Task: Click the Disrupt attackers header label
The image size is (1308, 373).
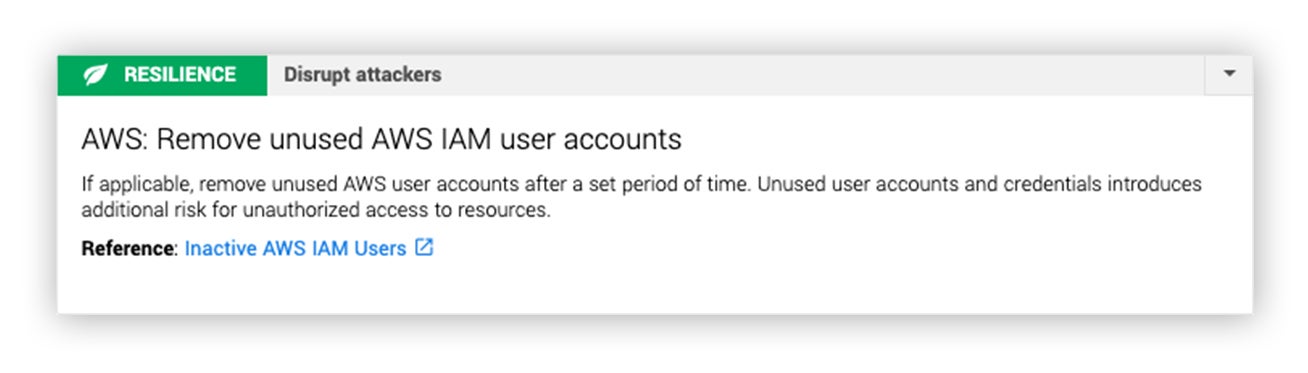Action: pyautogui.click(x=362, y=75)
